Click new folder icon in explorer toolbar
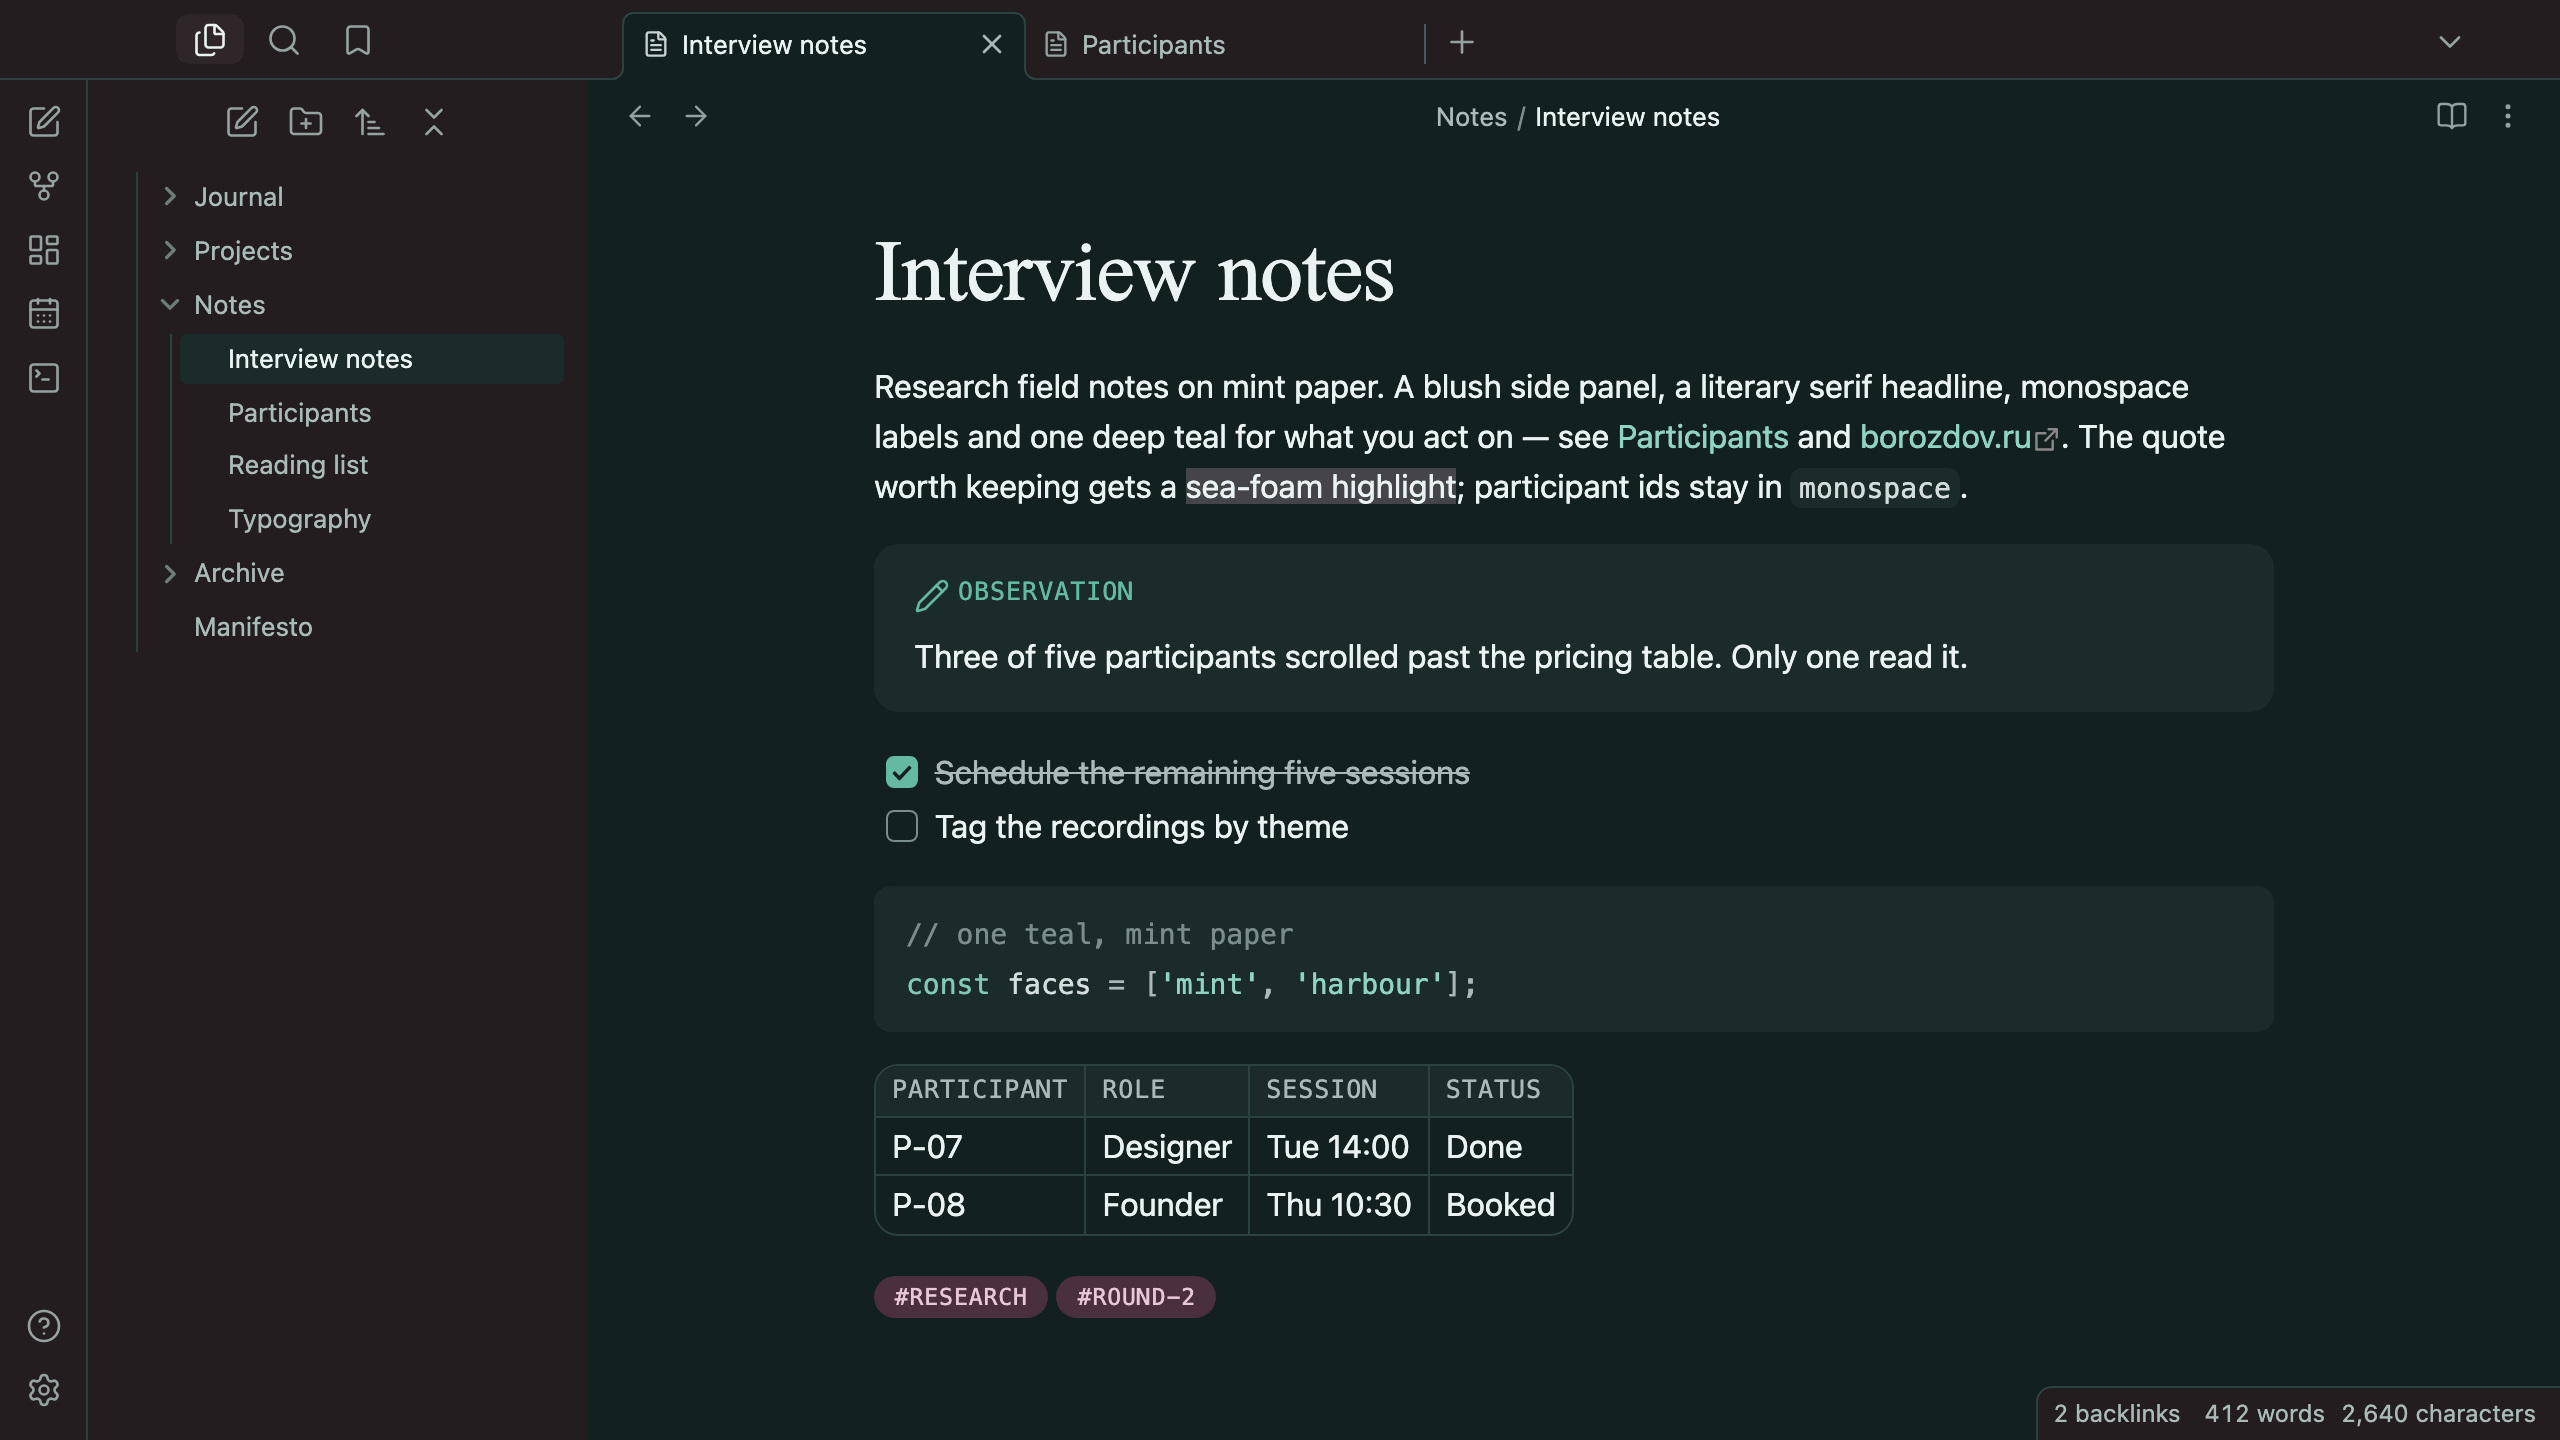This screenshot has width=2560, height=1440. point(306,122)
